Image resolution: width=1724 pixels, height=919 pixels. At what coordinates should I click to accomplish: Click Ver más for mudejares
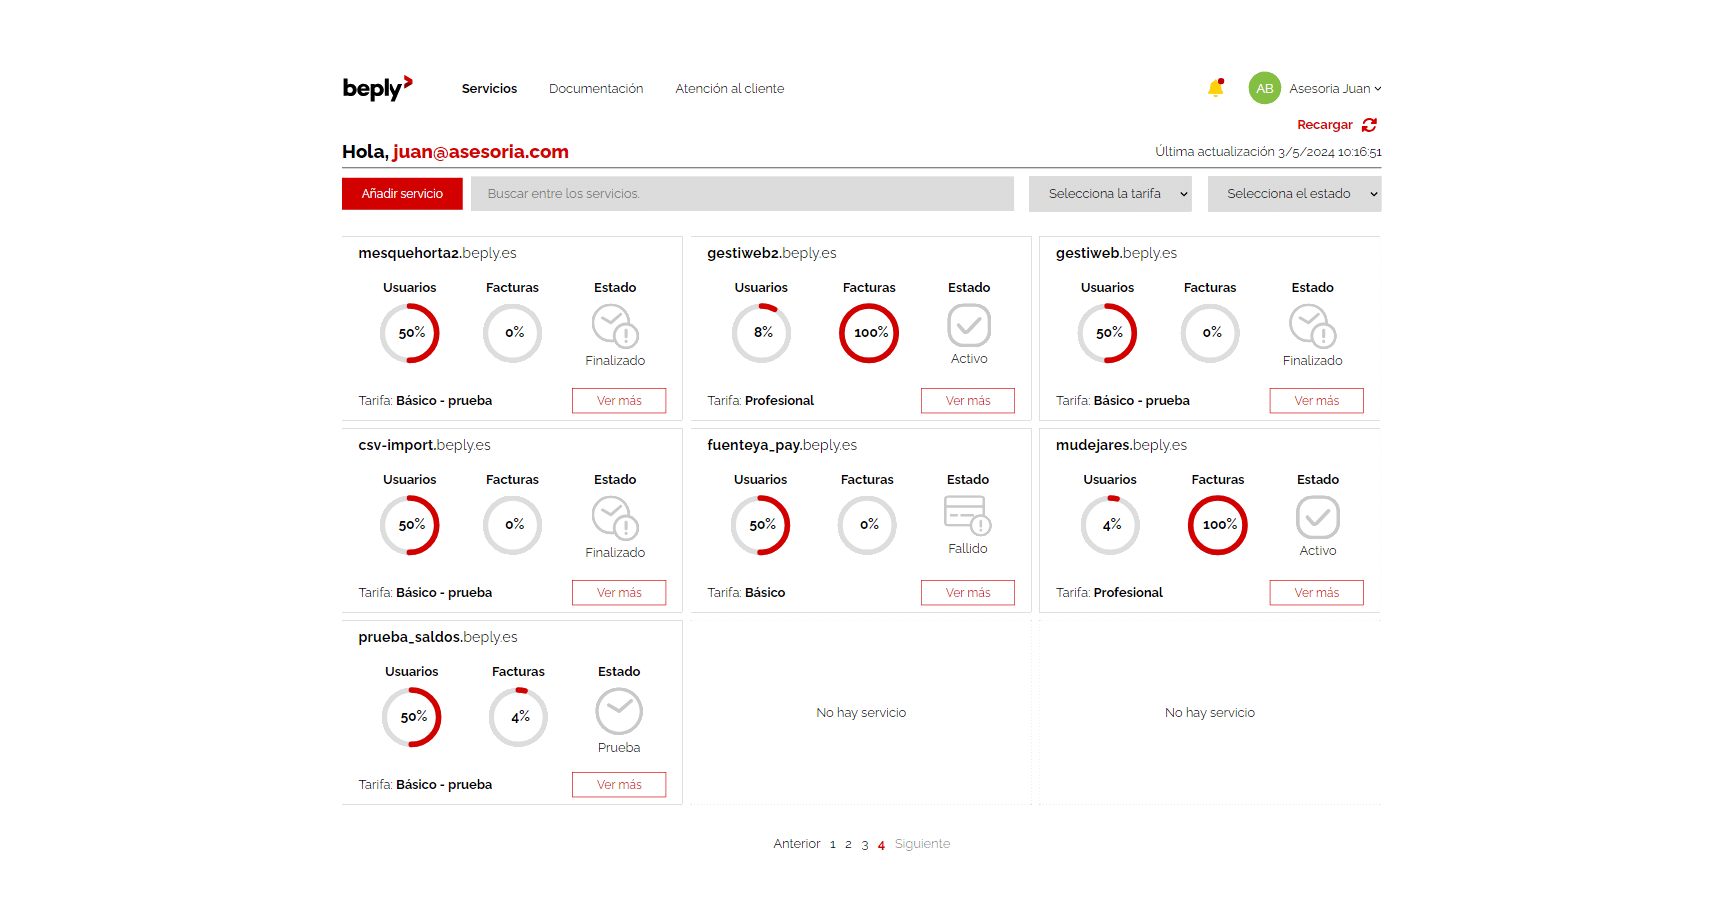click(x=1316, y=593)
